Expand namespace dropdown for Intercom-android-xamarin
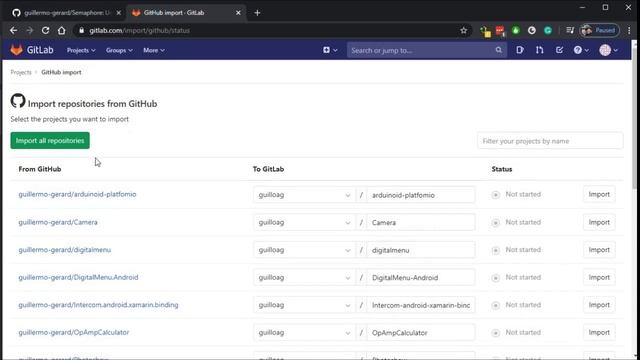 pyautogui.click(x=304, y=305)
